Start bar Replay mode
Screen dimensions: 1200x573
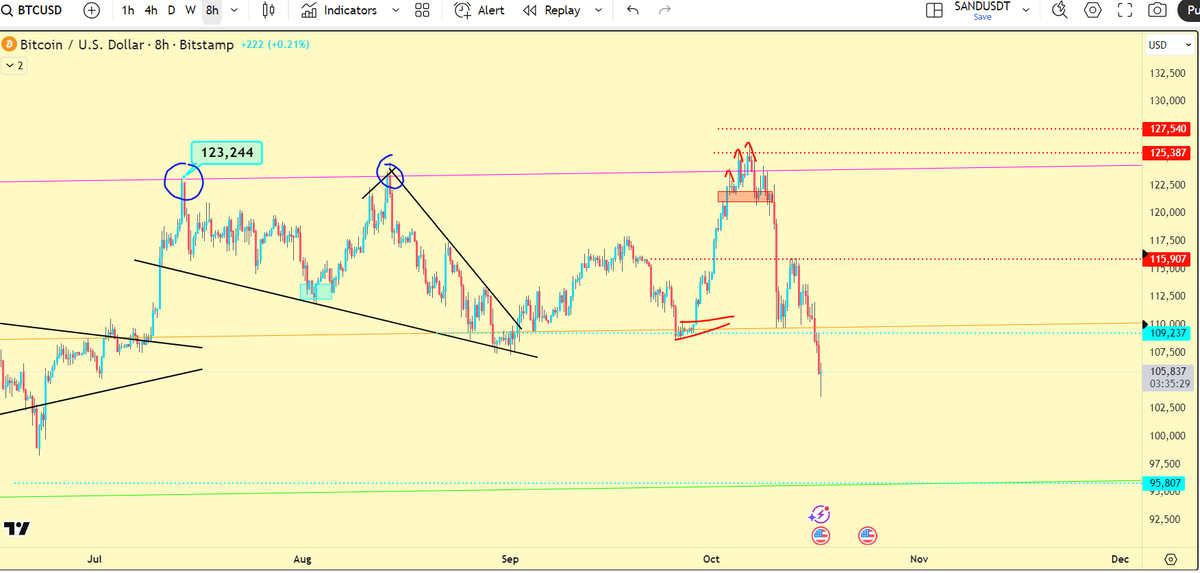coord(552,10)
